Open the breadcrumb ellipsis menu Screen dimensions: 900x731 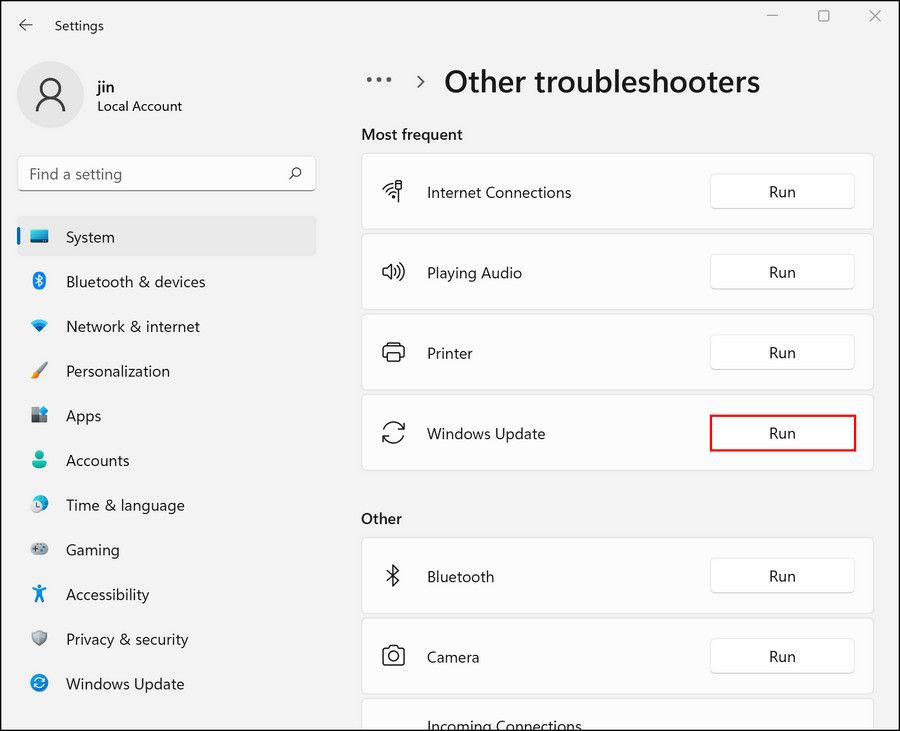tap(379, 80)
